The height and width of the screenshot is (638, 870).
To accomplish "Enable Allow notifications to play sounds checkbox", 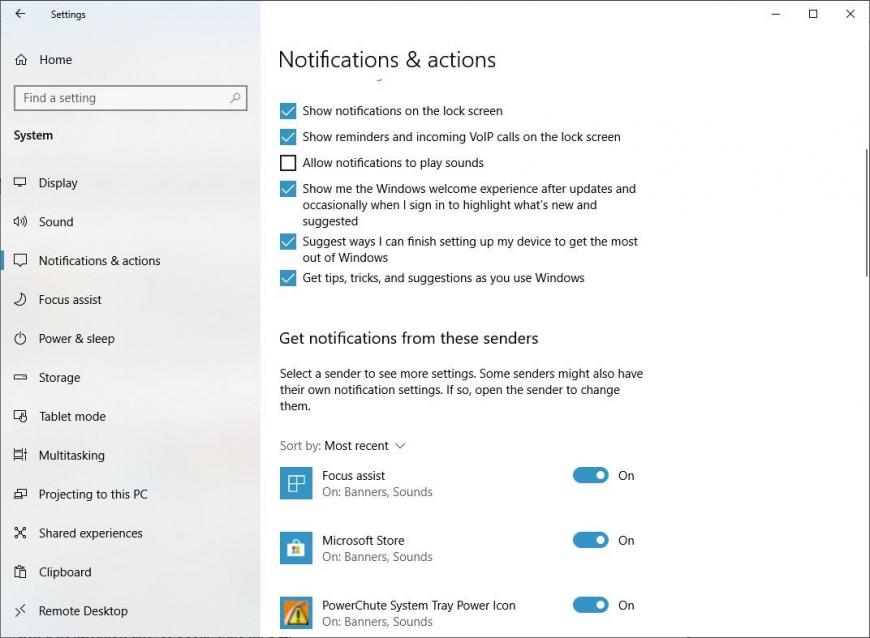I will pyautogui.click(x=288, y=163).
